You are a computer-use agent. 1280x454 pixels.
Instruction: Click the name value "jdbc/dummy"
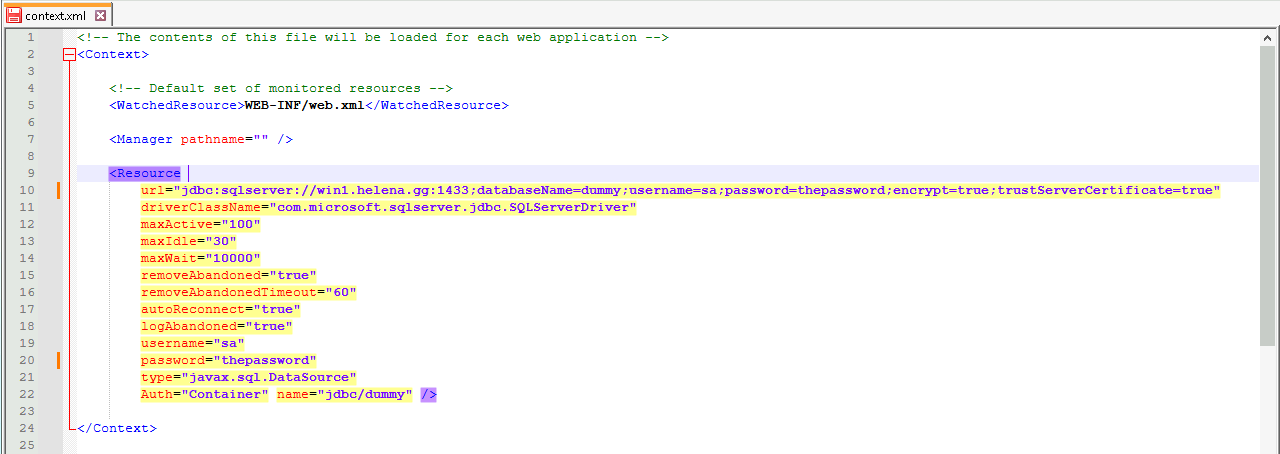pyautogui.click(x=364, y=394)
